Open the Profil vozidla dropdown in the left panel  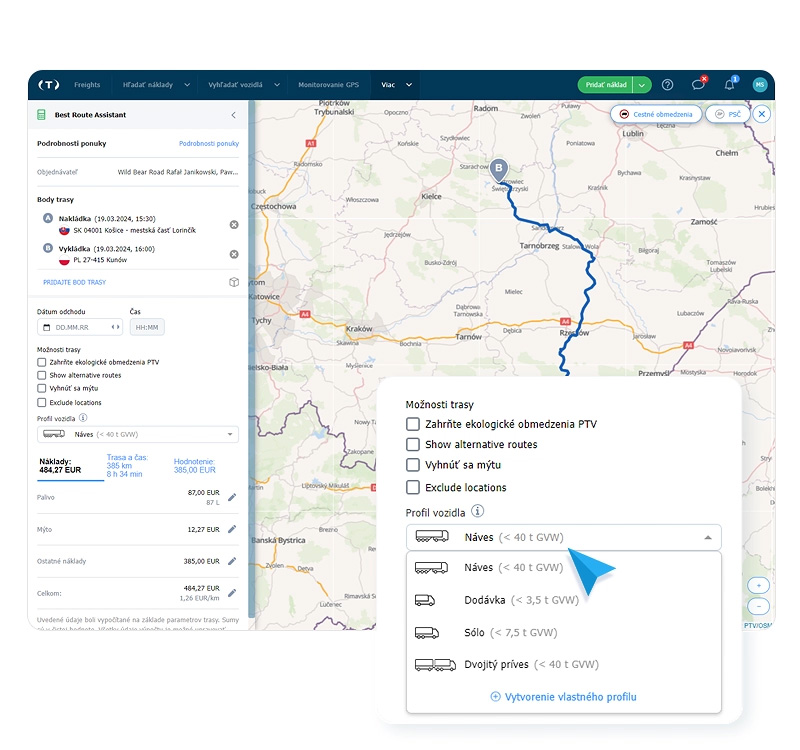tap(138, 434)
